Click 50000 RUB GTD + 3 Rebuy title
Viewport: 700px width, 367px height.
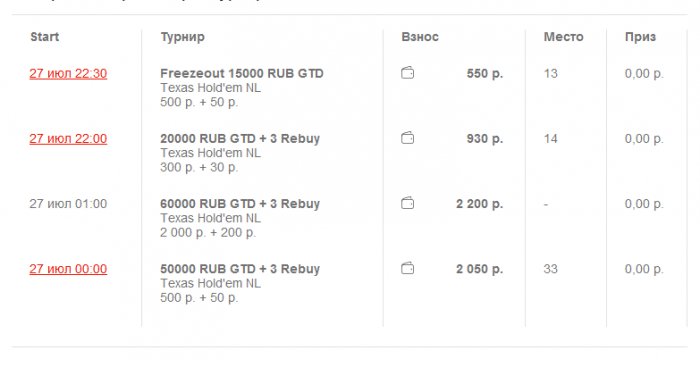coord(240,269)
